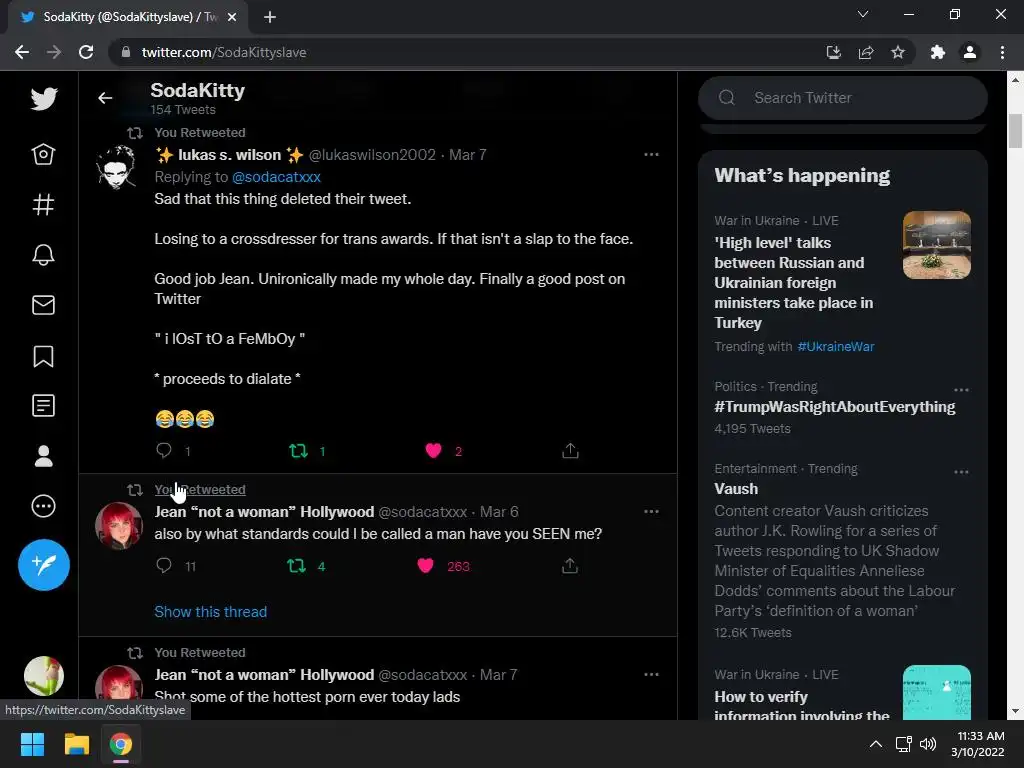Share the Mar 6 Jean tweet

point(569,566)
